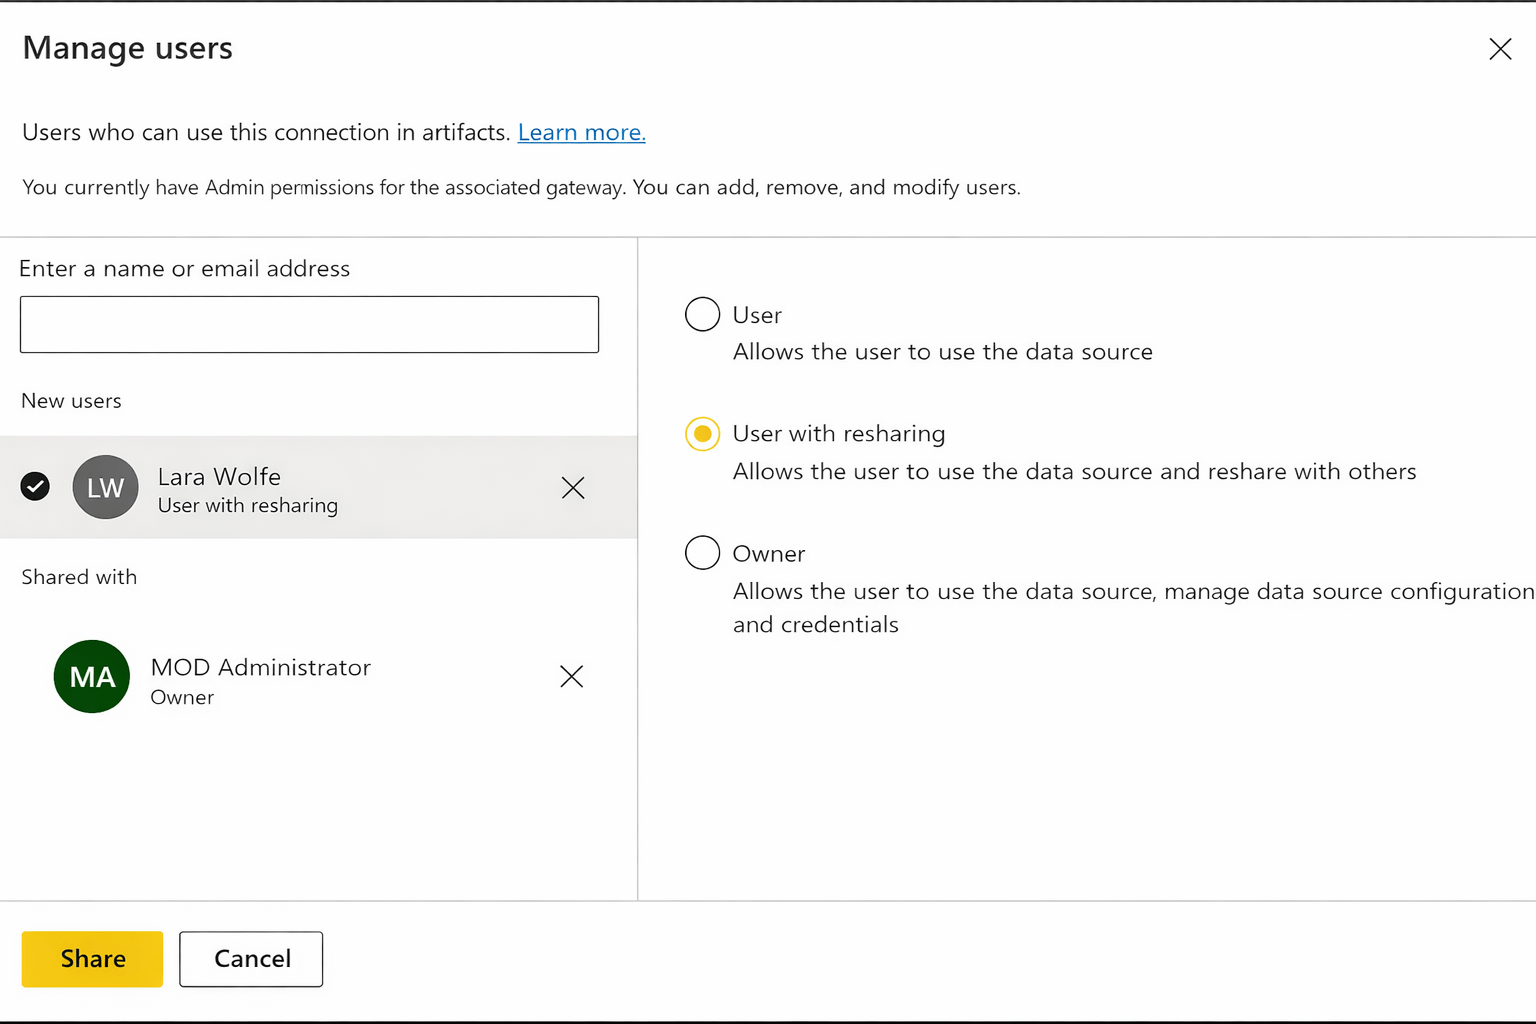The height and width of the screenshot is (1024, 1536).
Task: Select the MOD Administrator name text
Action: click(x=260, y=667)
